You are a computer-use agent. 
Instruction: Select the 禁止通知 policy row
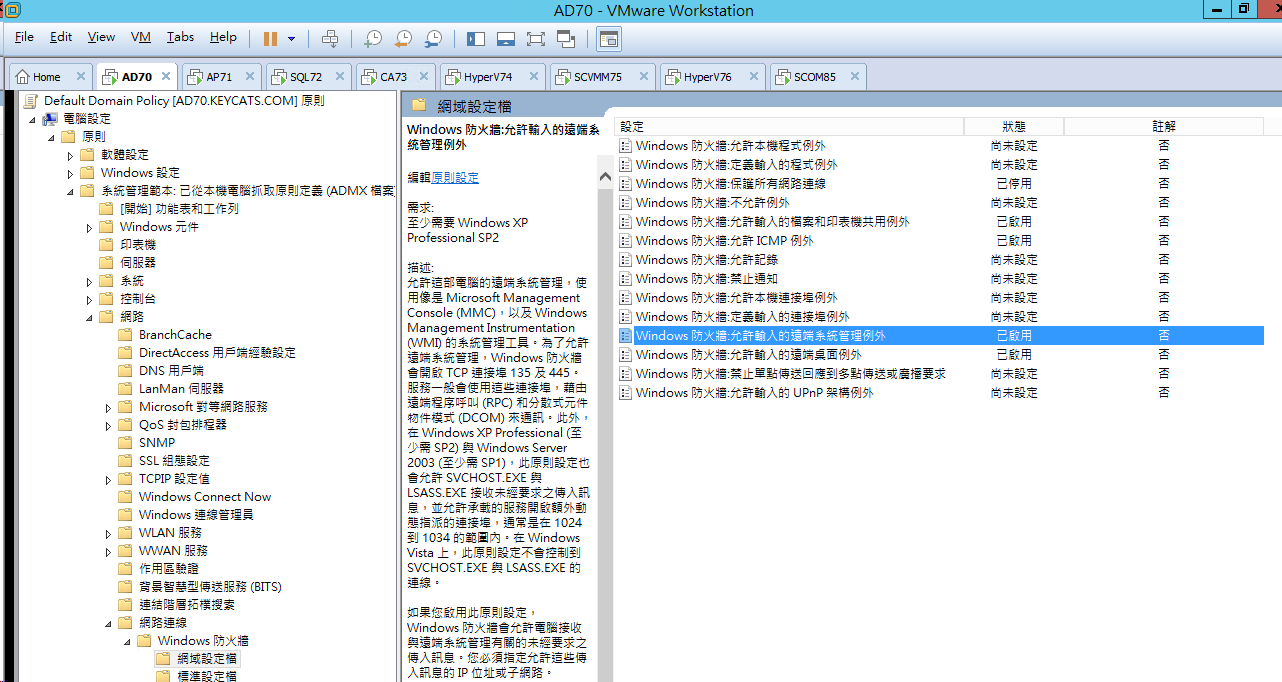(x=940, y=279)
